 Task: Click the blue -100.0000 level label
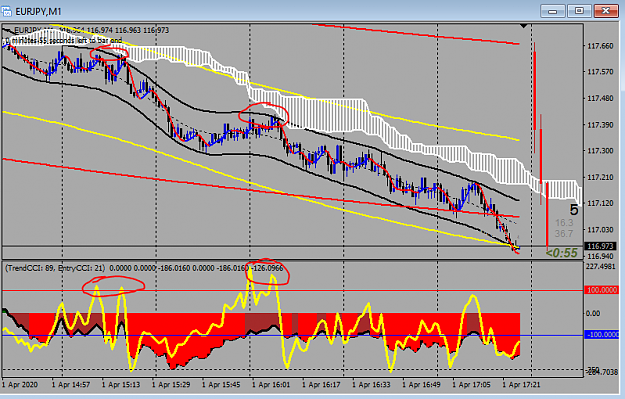pos(602,334)
